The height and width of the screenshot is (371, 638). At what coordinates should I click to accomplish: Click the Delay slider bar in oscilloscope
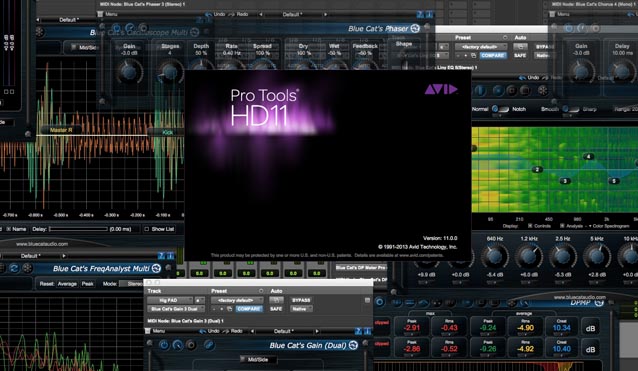coord(79,229)
